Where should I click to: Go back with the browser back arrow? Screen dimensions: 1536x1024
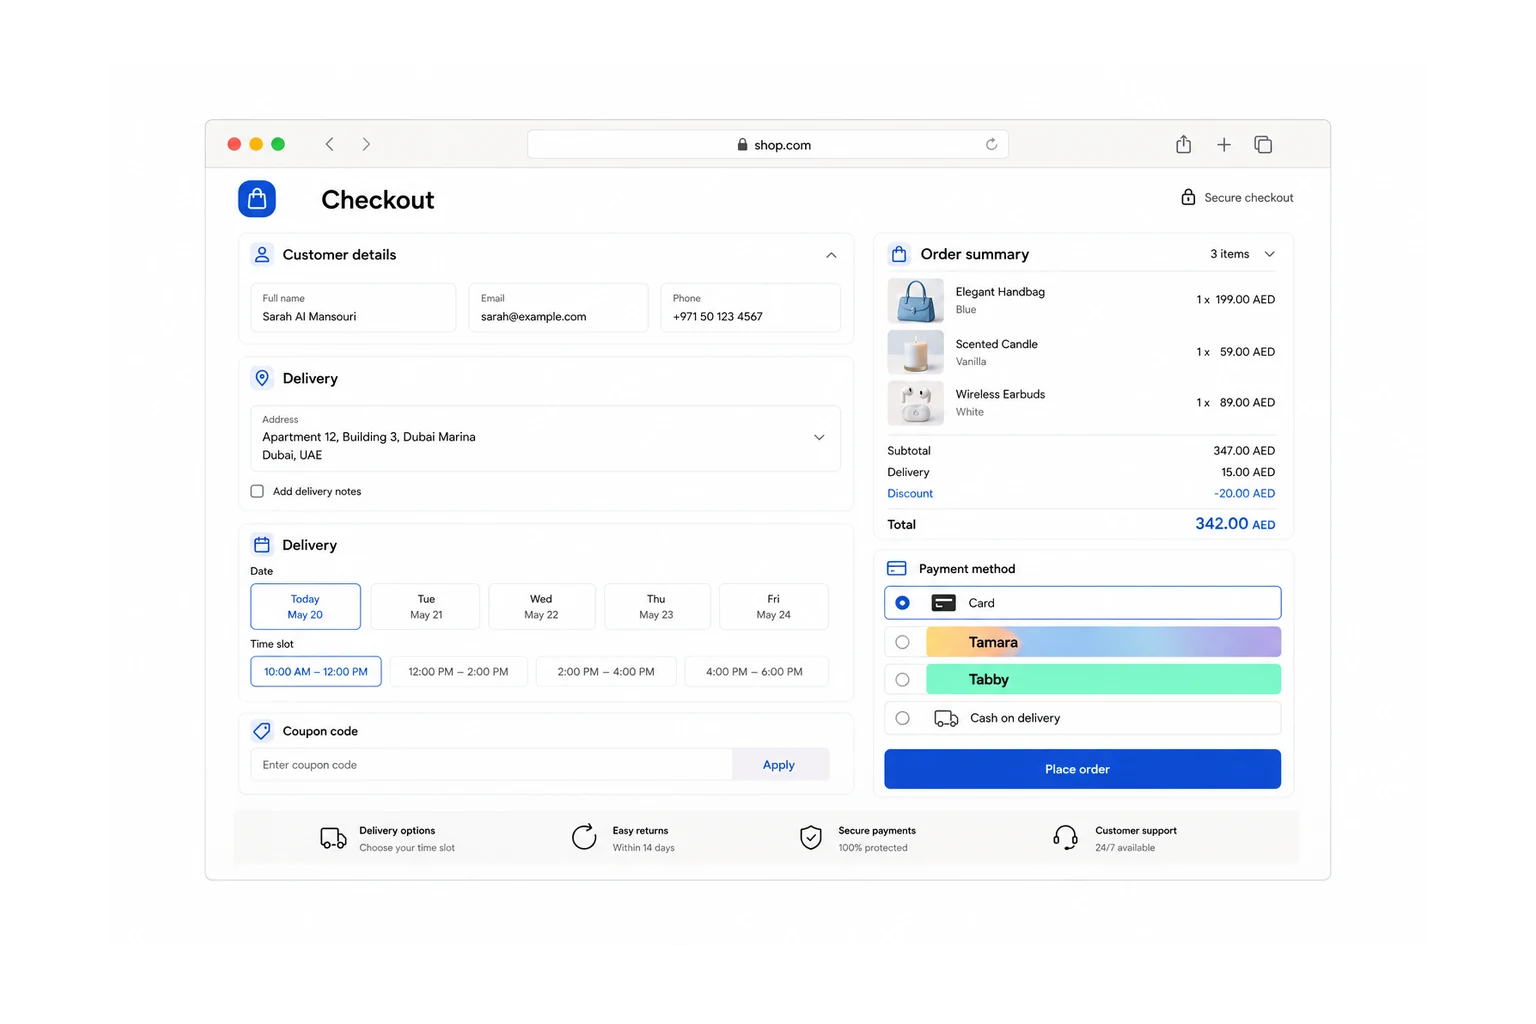[x=329, y=144]
